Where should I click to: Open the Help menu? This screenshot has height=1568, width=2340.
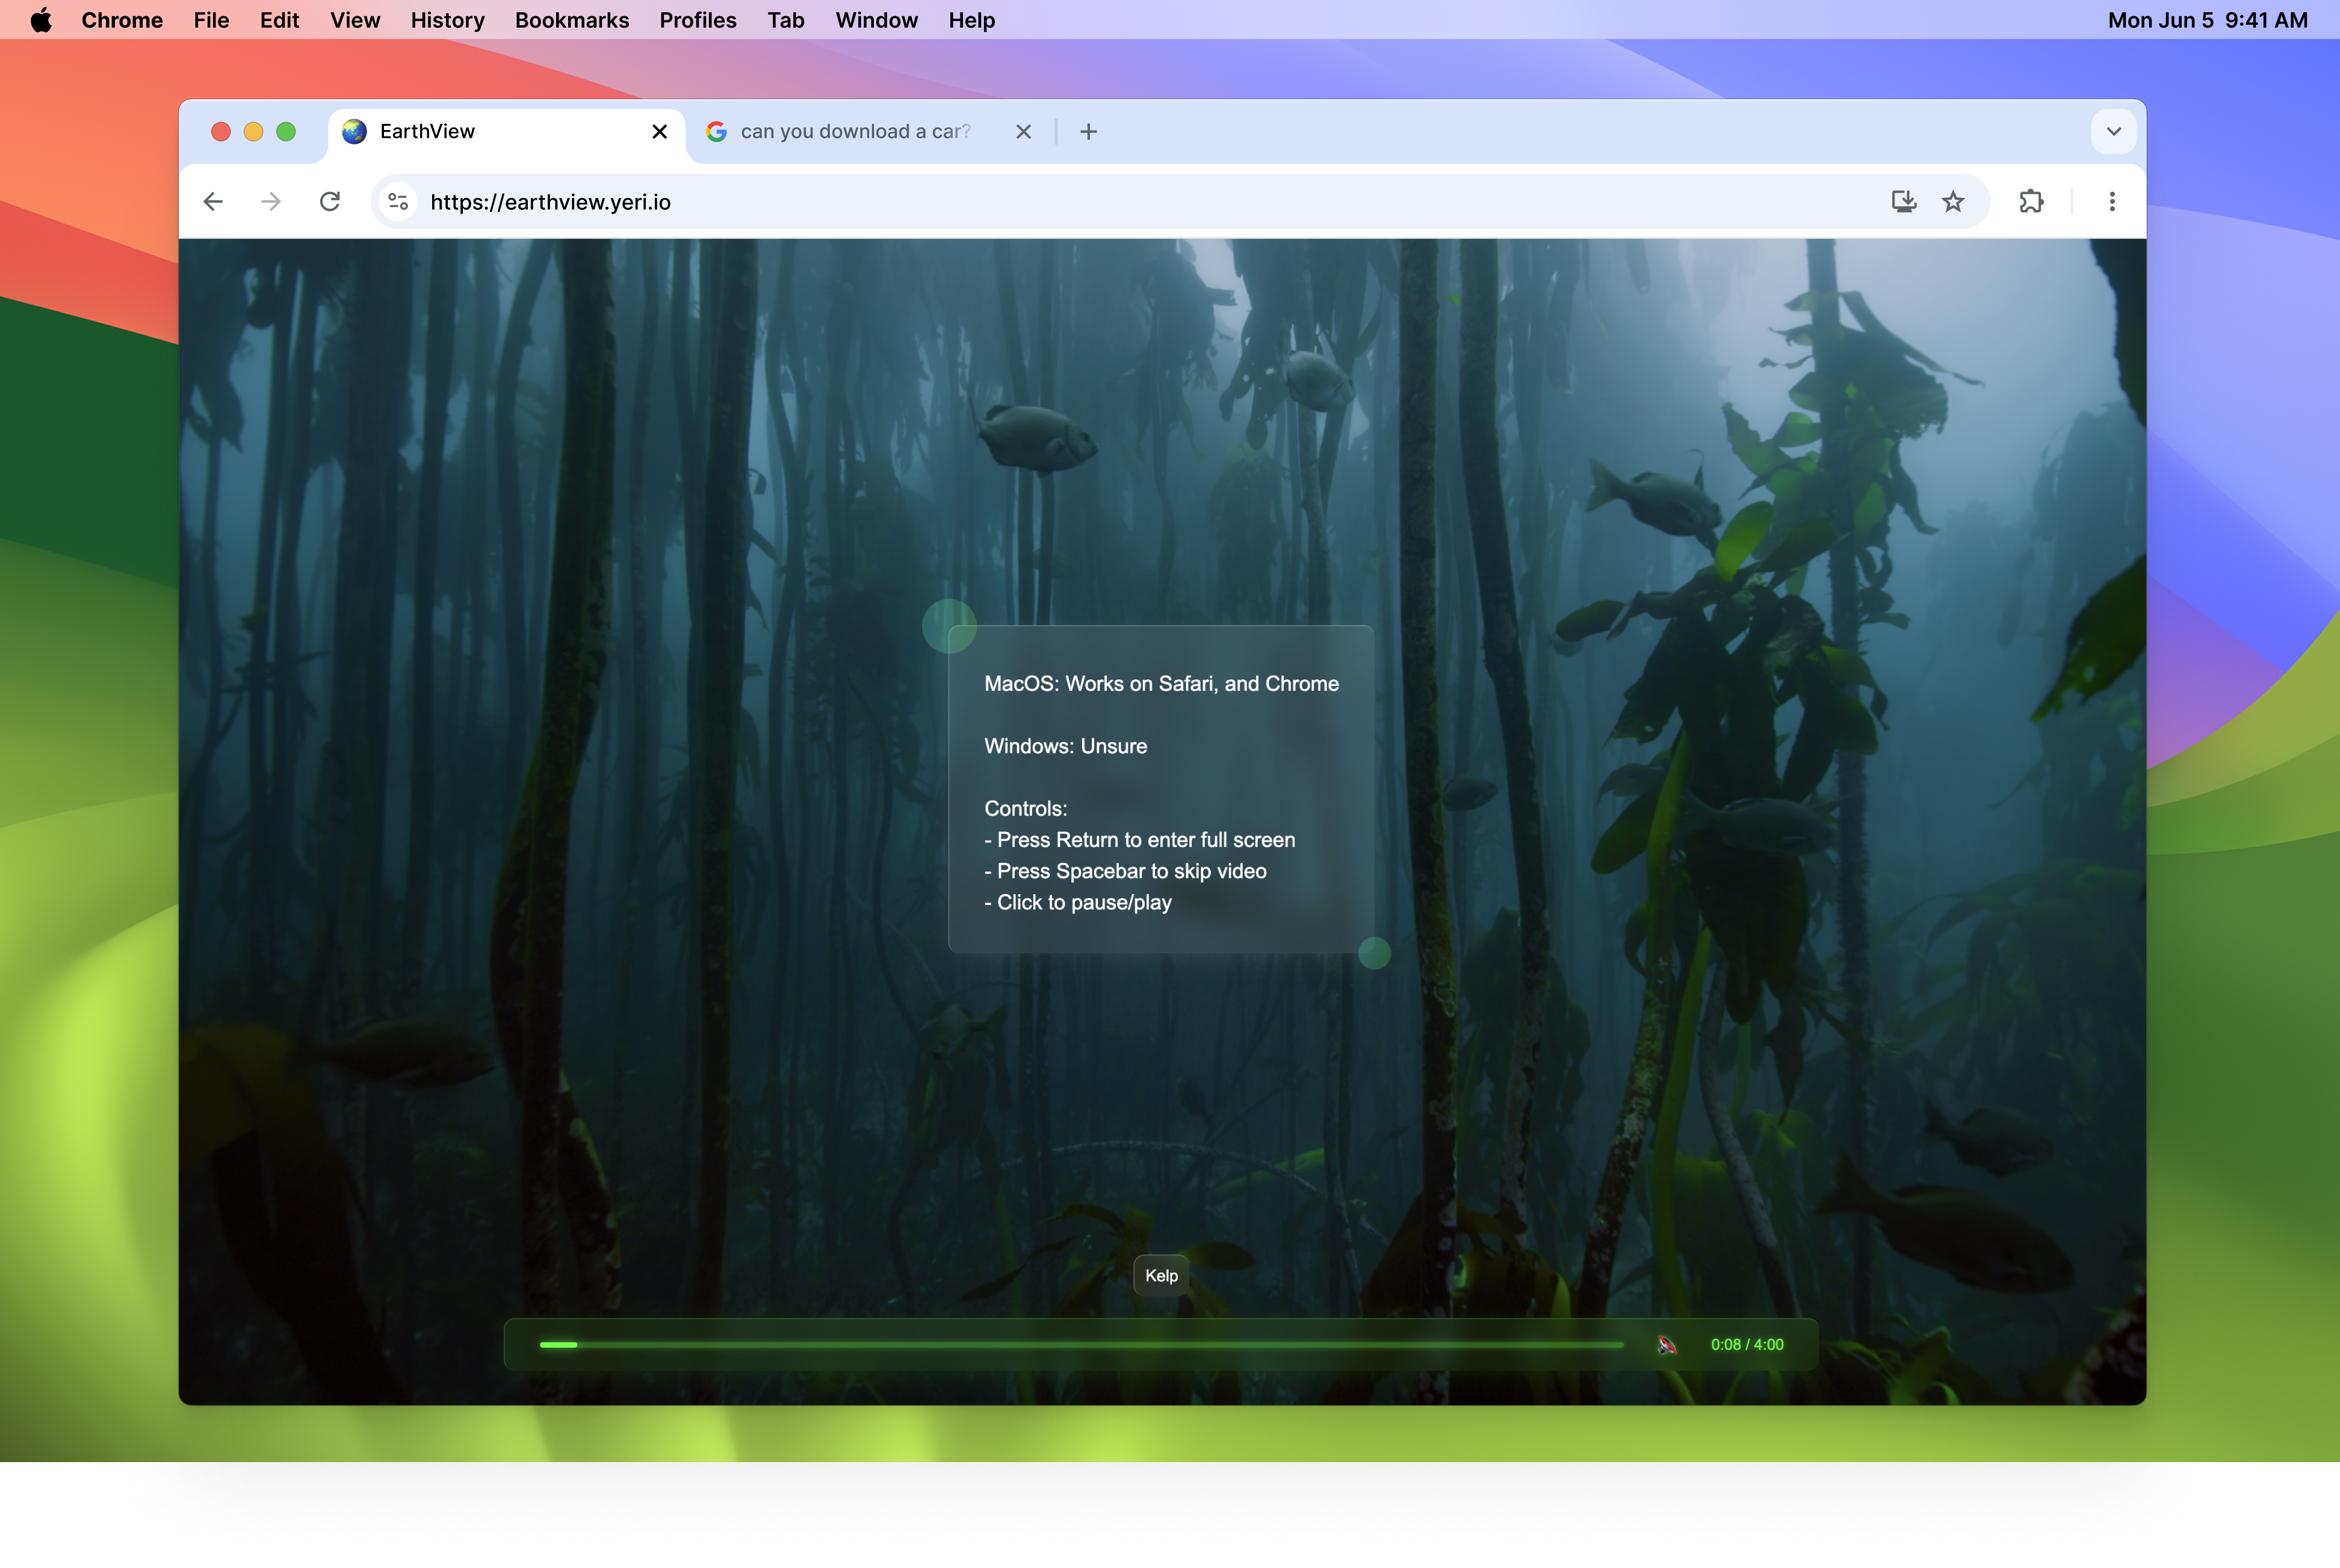(x=971, y=20)
